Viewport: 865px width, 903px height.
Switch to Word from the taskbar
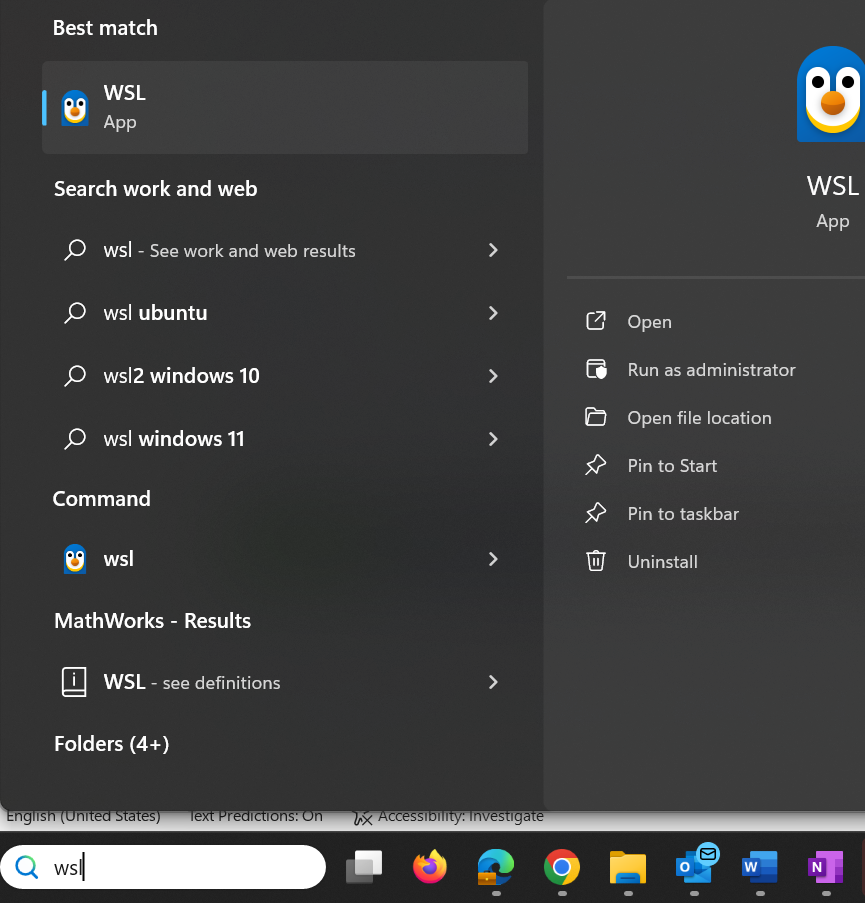760,867
